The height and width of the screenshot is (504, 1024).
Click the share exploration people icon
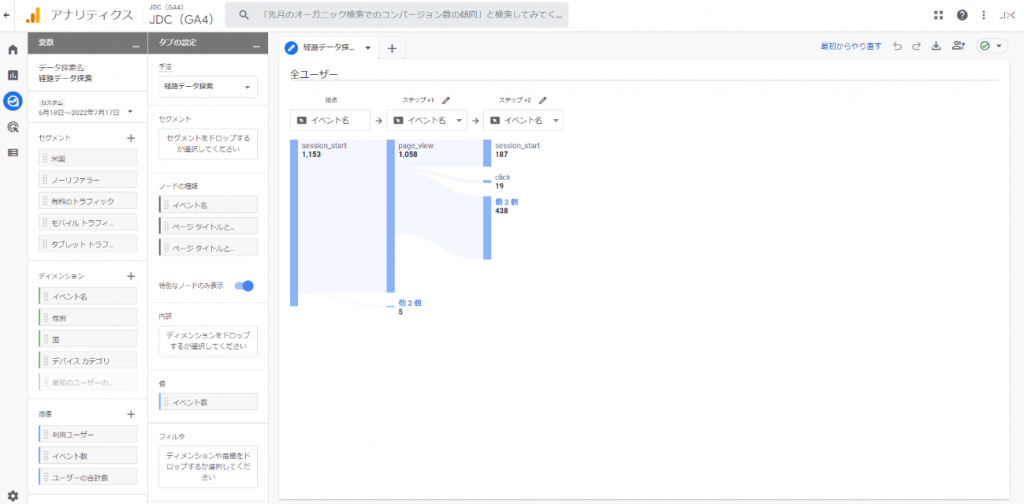[x=958, y=46]
